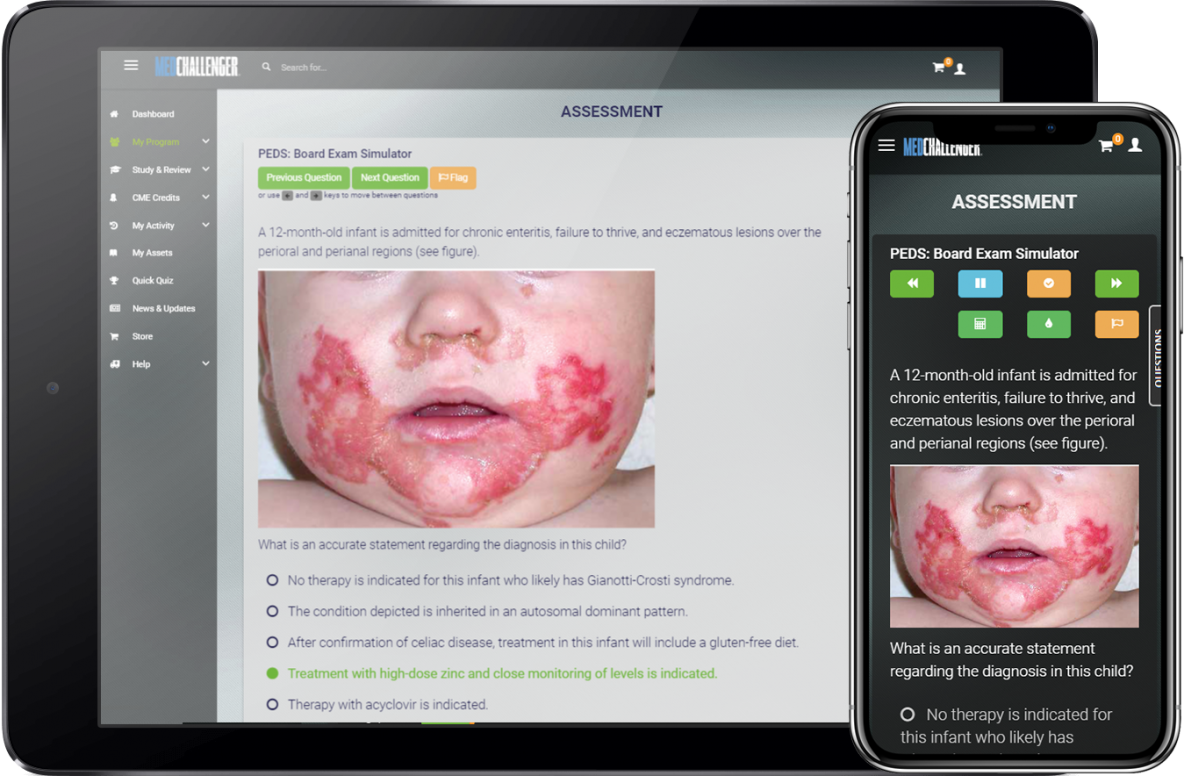
Task: Open the phone hamburger menu icon
Action: point(886,145)
